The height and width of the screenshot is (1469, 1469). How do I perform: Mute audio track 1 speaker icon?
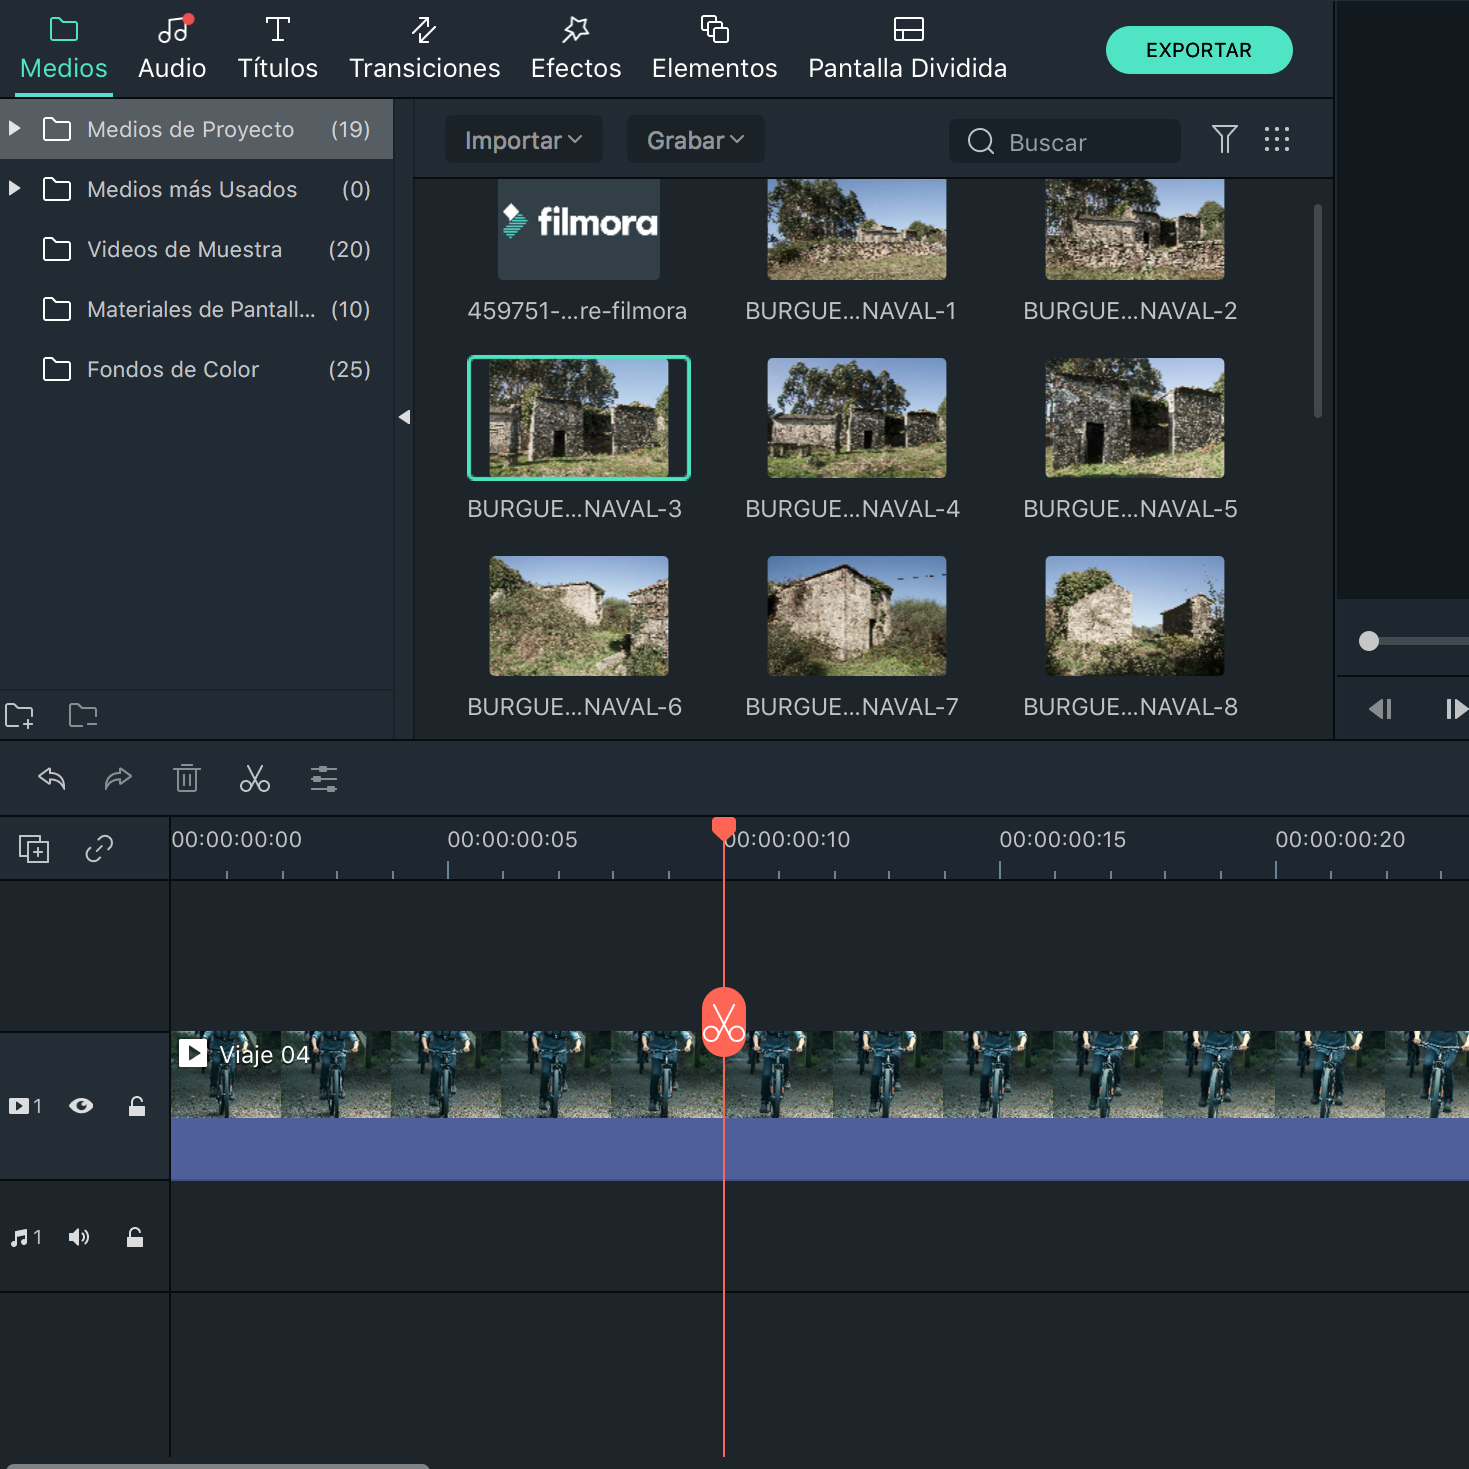click(x=79, y=1238)
